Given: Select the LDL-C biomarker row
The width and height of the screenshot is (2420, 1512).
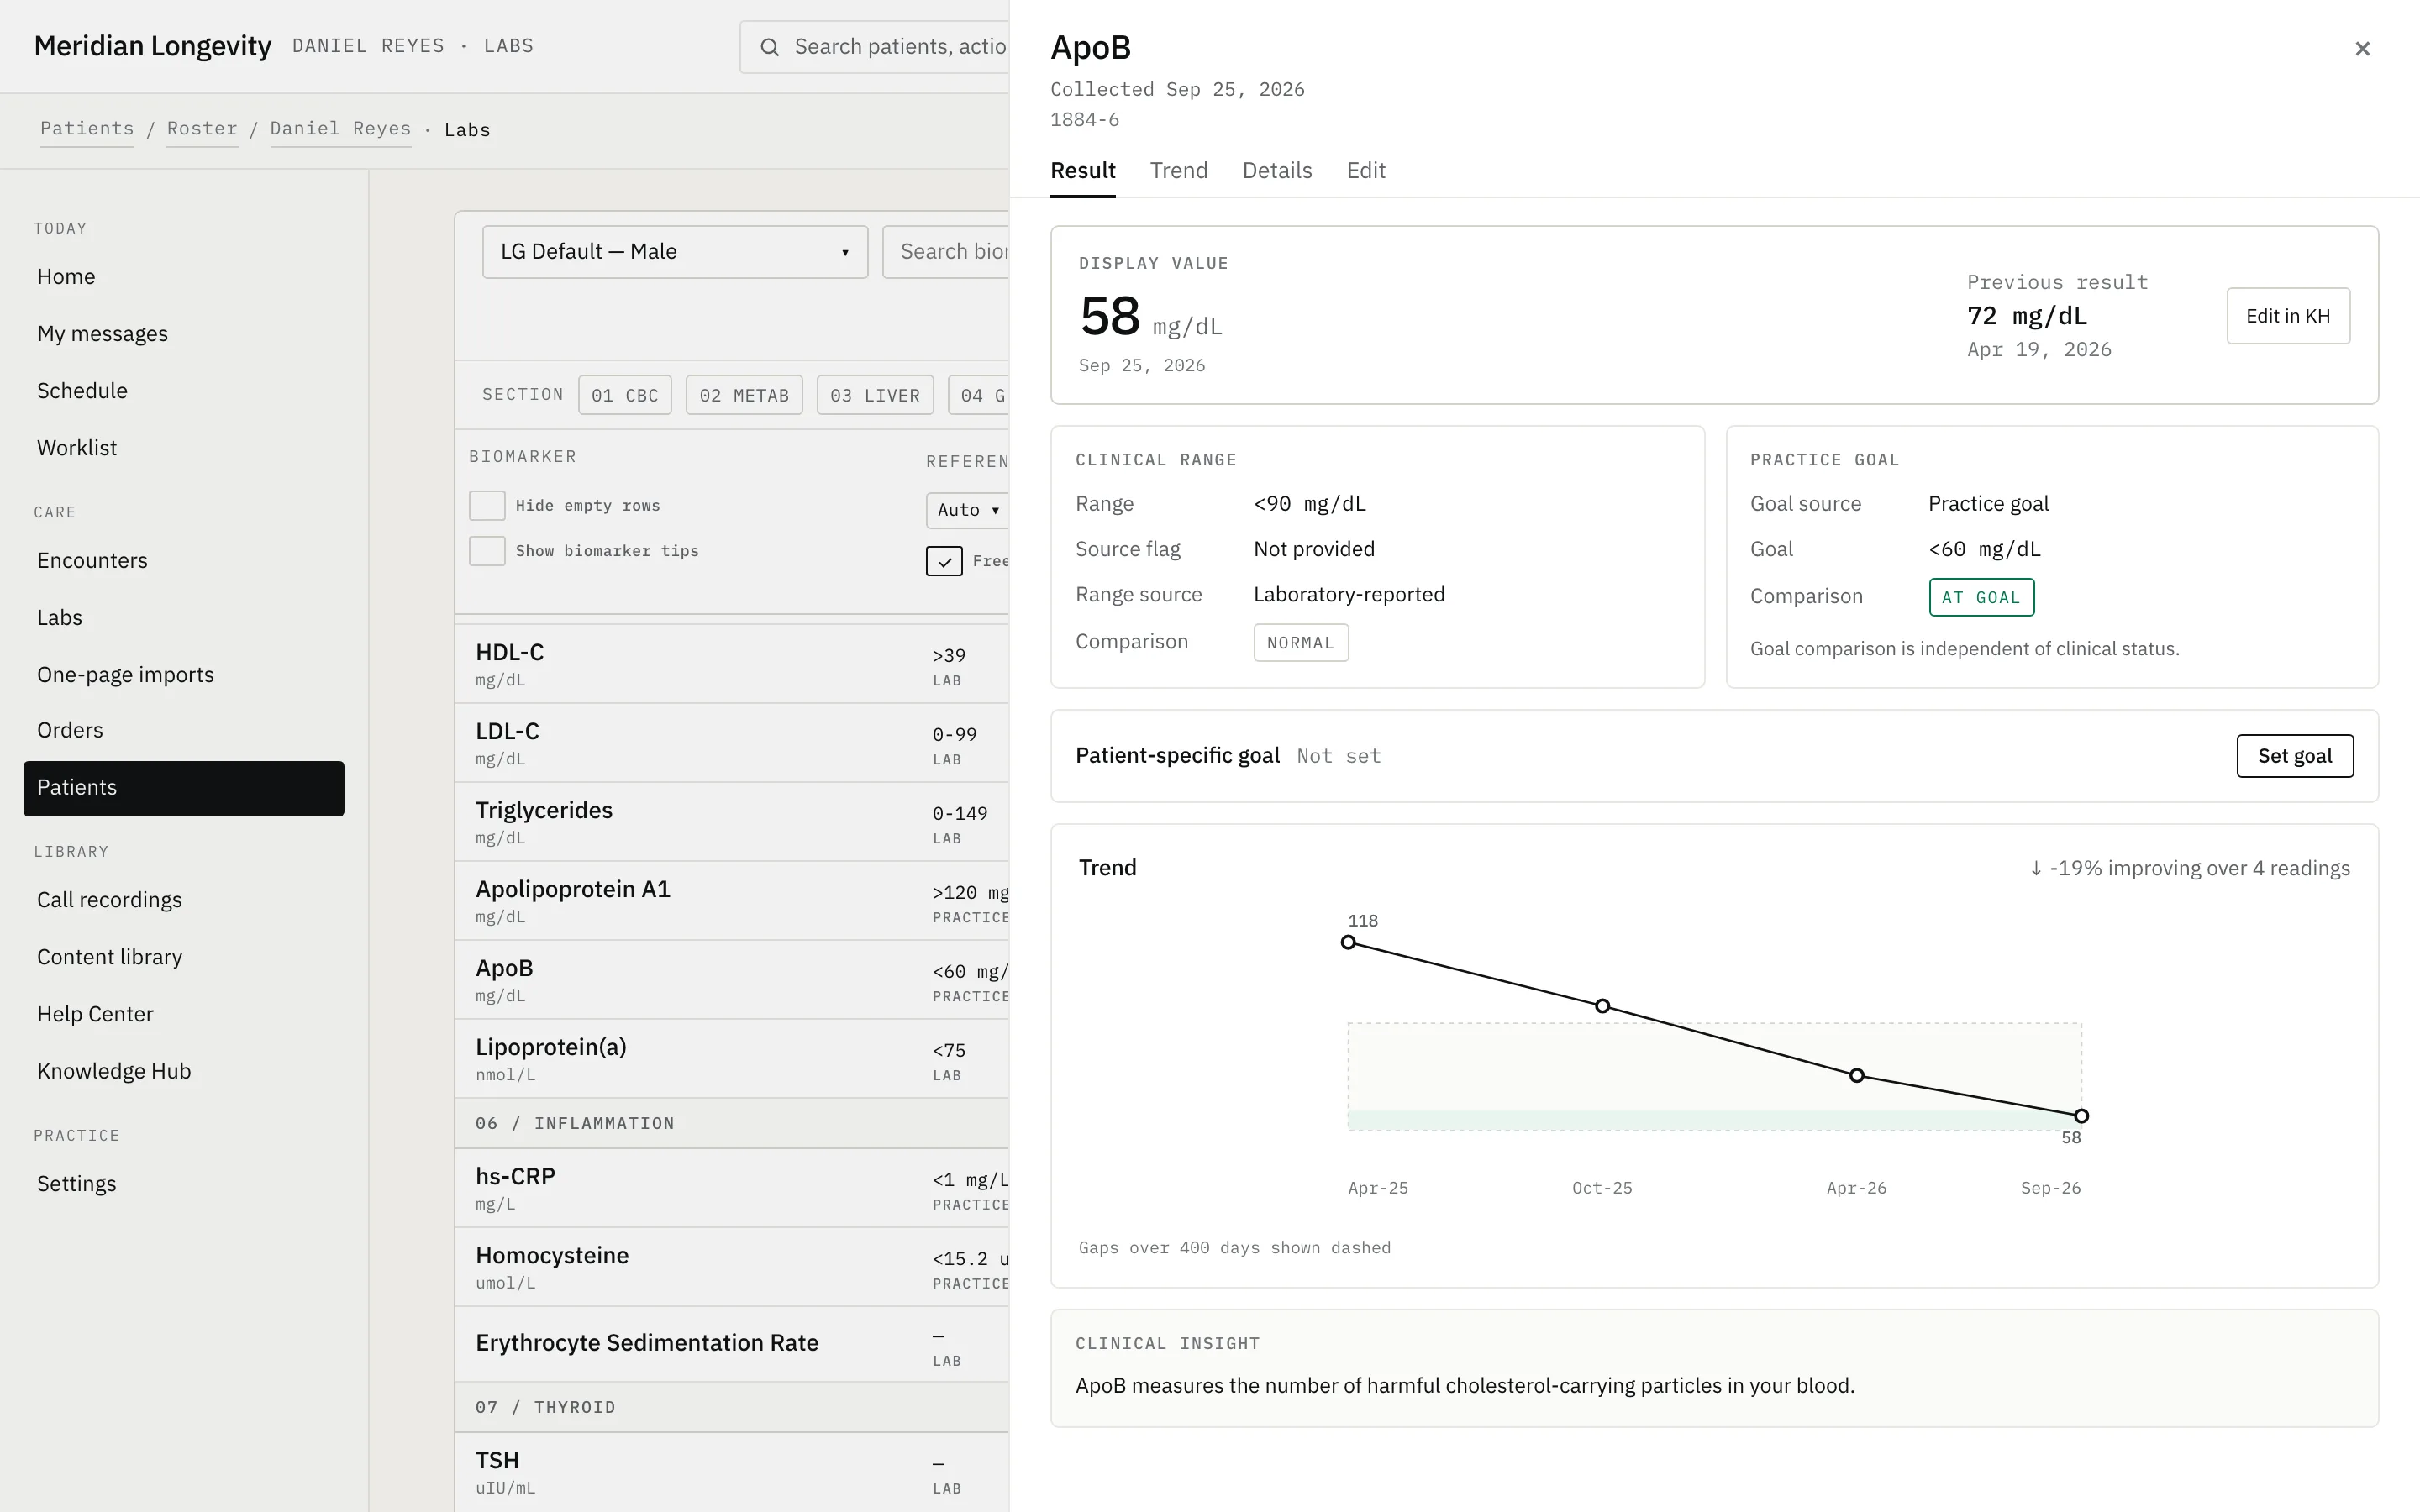Looking at the screenshot, I should [732, 743].
